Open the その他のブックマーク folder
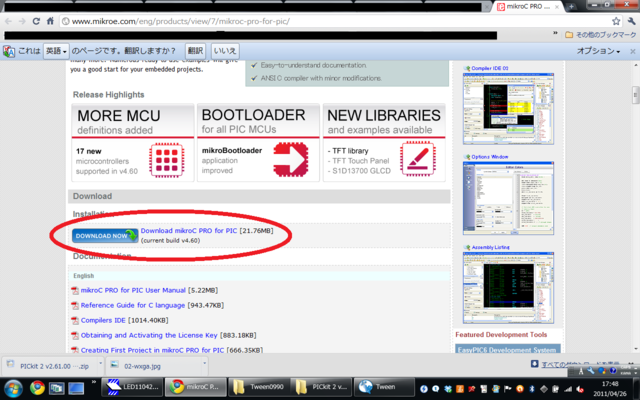The width and height of the screenshot is (640, 400). click(x=600, y=35)
